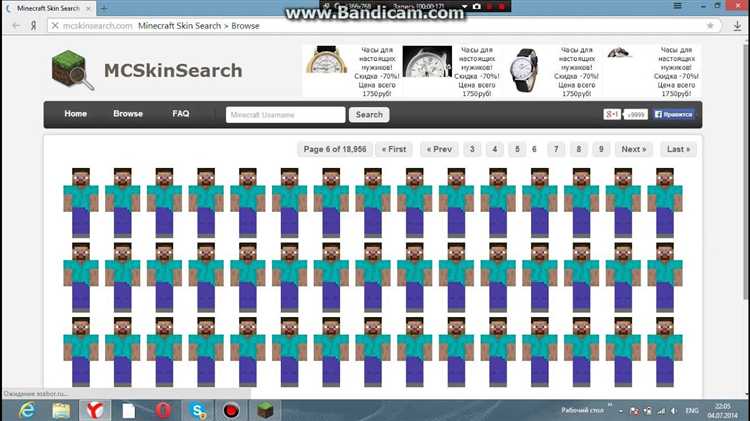Expand the Bandicam recording bar dropdown arrow

coord(464,6)
